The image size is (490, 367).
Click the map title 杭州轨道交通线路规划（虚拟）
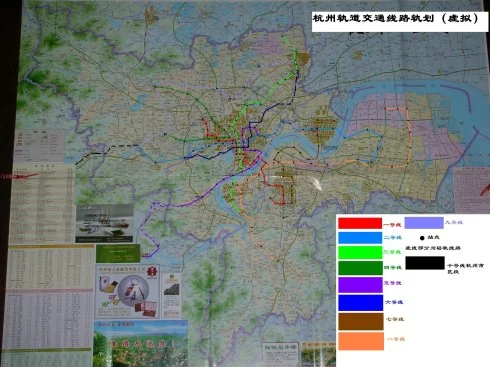click(x=395, y=18)
